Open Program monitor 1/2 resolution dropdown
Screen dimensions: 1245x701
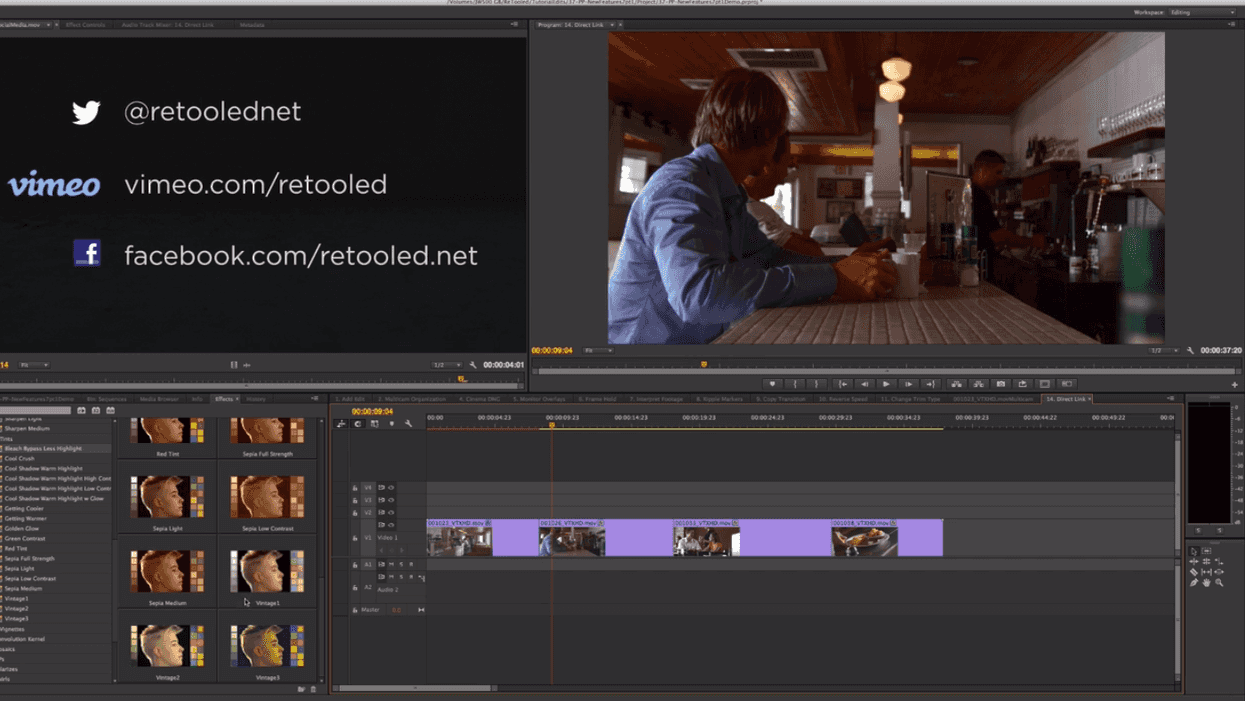1163,351
